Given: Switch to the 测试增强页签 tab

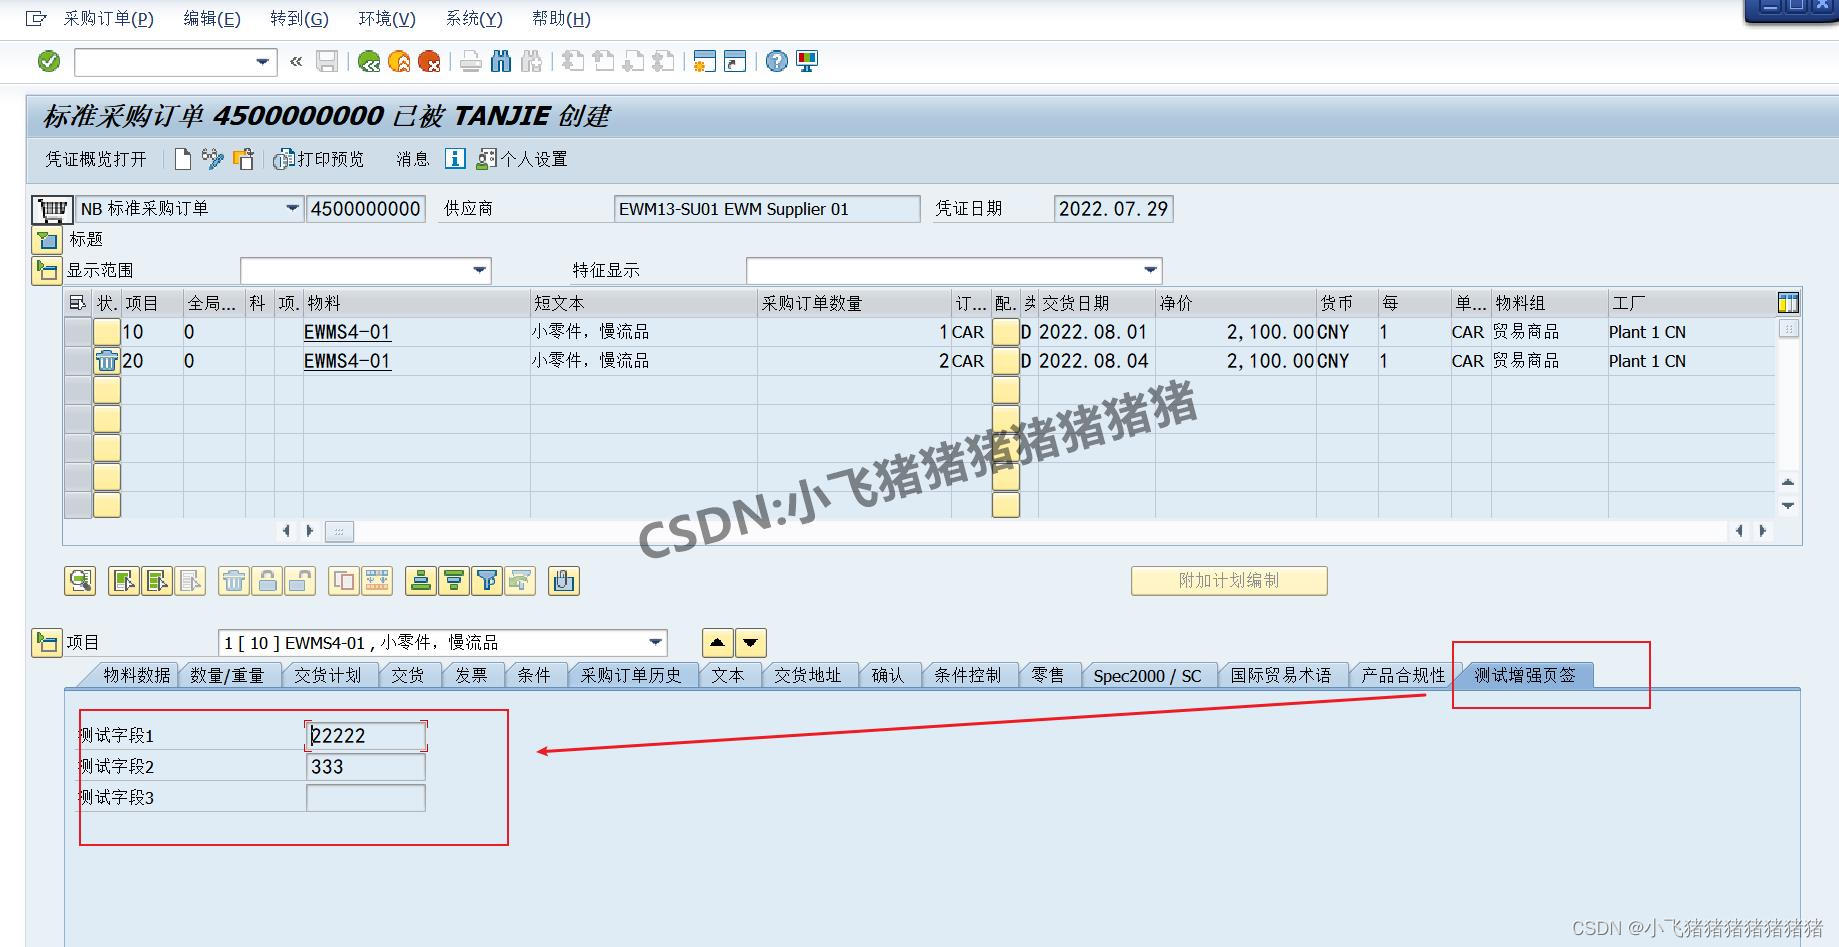Looking at the screenshot, I should (x=1525, y=675).
